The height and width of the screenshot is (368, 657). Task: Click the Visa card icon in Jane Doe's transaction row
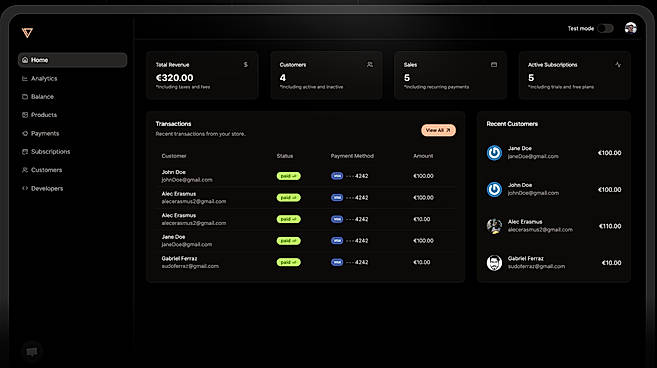[x=337, y=241]
